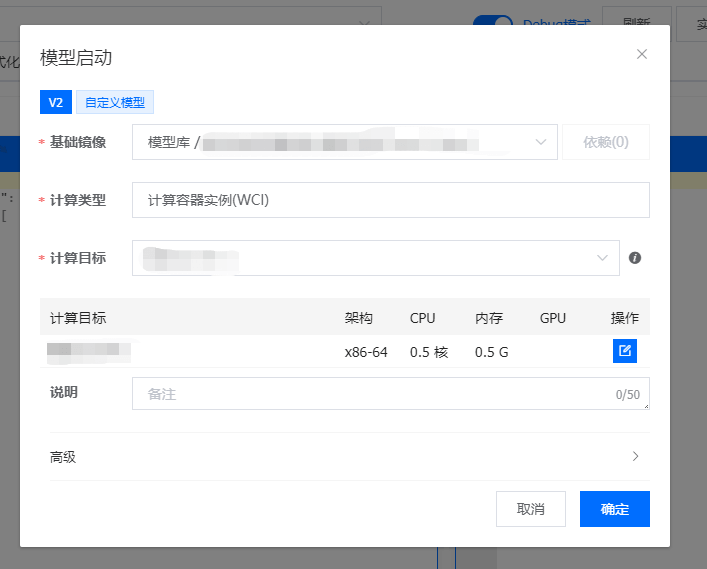Image resolution: width=707 pixels, height=569 pixels.
Task: Select the V2 tag
Action: tap(56, 102)
